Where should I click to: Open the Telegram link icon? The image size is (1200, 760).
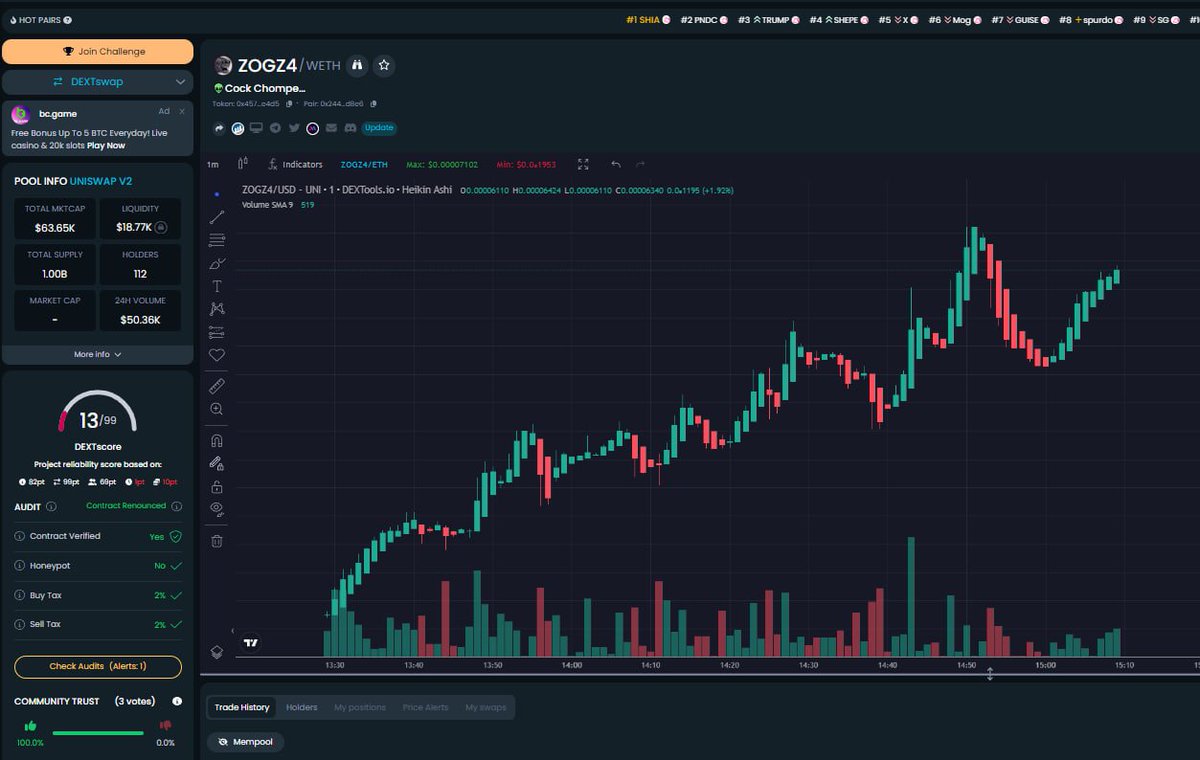pyautogui.click(x=275, y=128)
